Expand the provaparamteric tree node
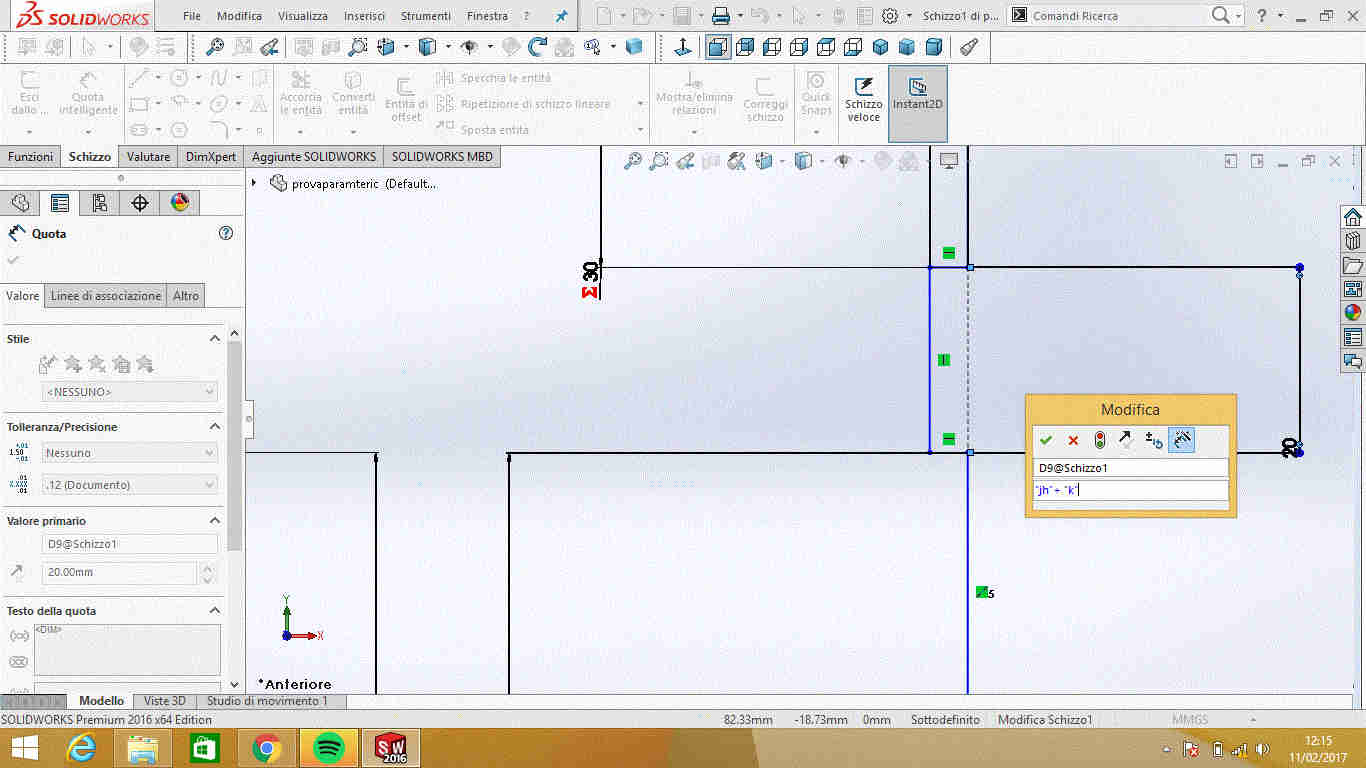The height and width of the screenshot is (768, 1366). tap(254, 183)
